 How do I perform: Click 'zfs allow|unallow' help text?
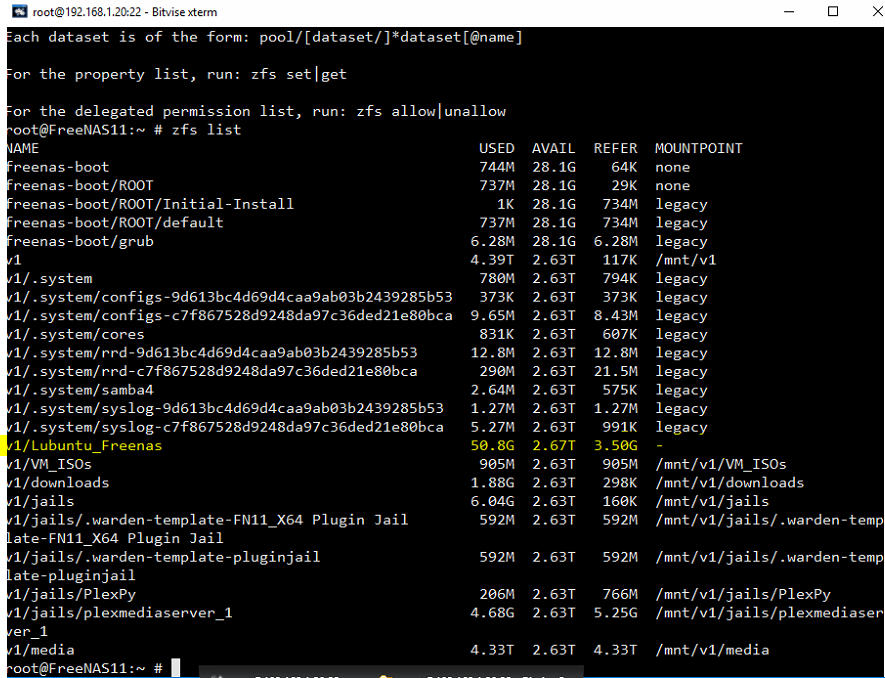click(x=431, y=111)
